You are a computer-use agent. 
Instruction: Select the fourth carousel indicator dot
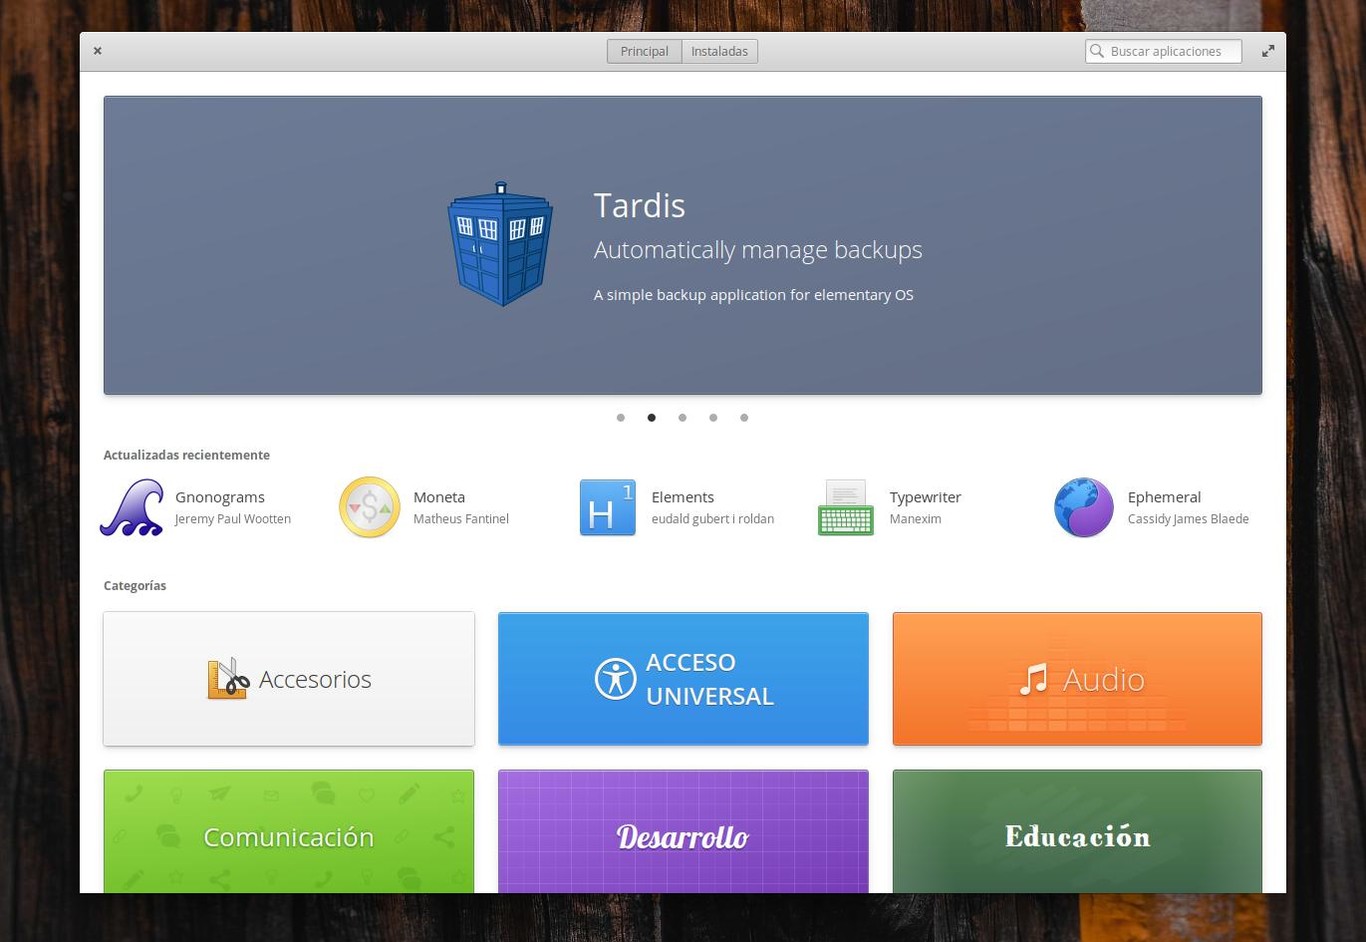tap(713, 417)
